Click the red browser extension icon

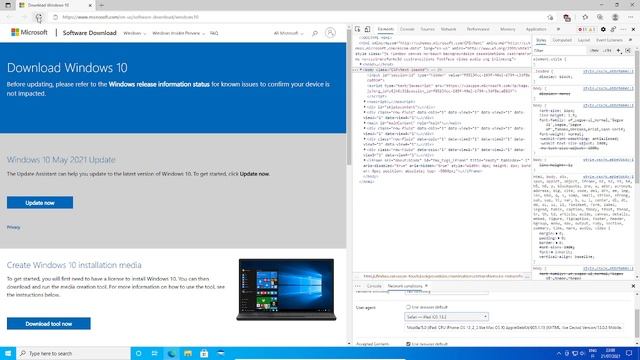tap(567, 17)
